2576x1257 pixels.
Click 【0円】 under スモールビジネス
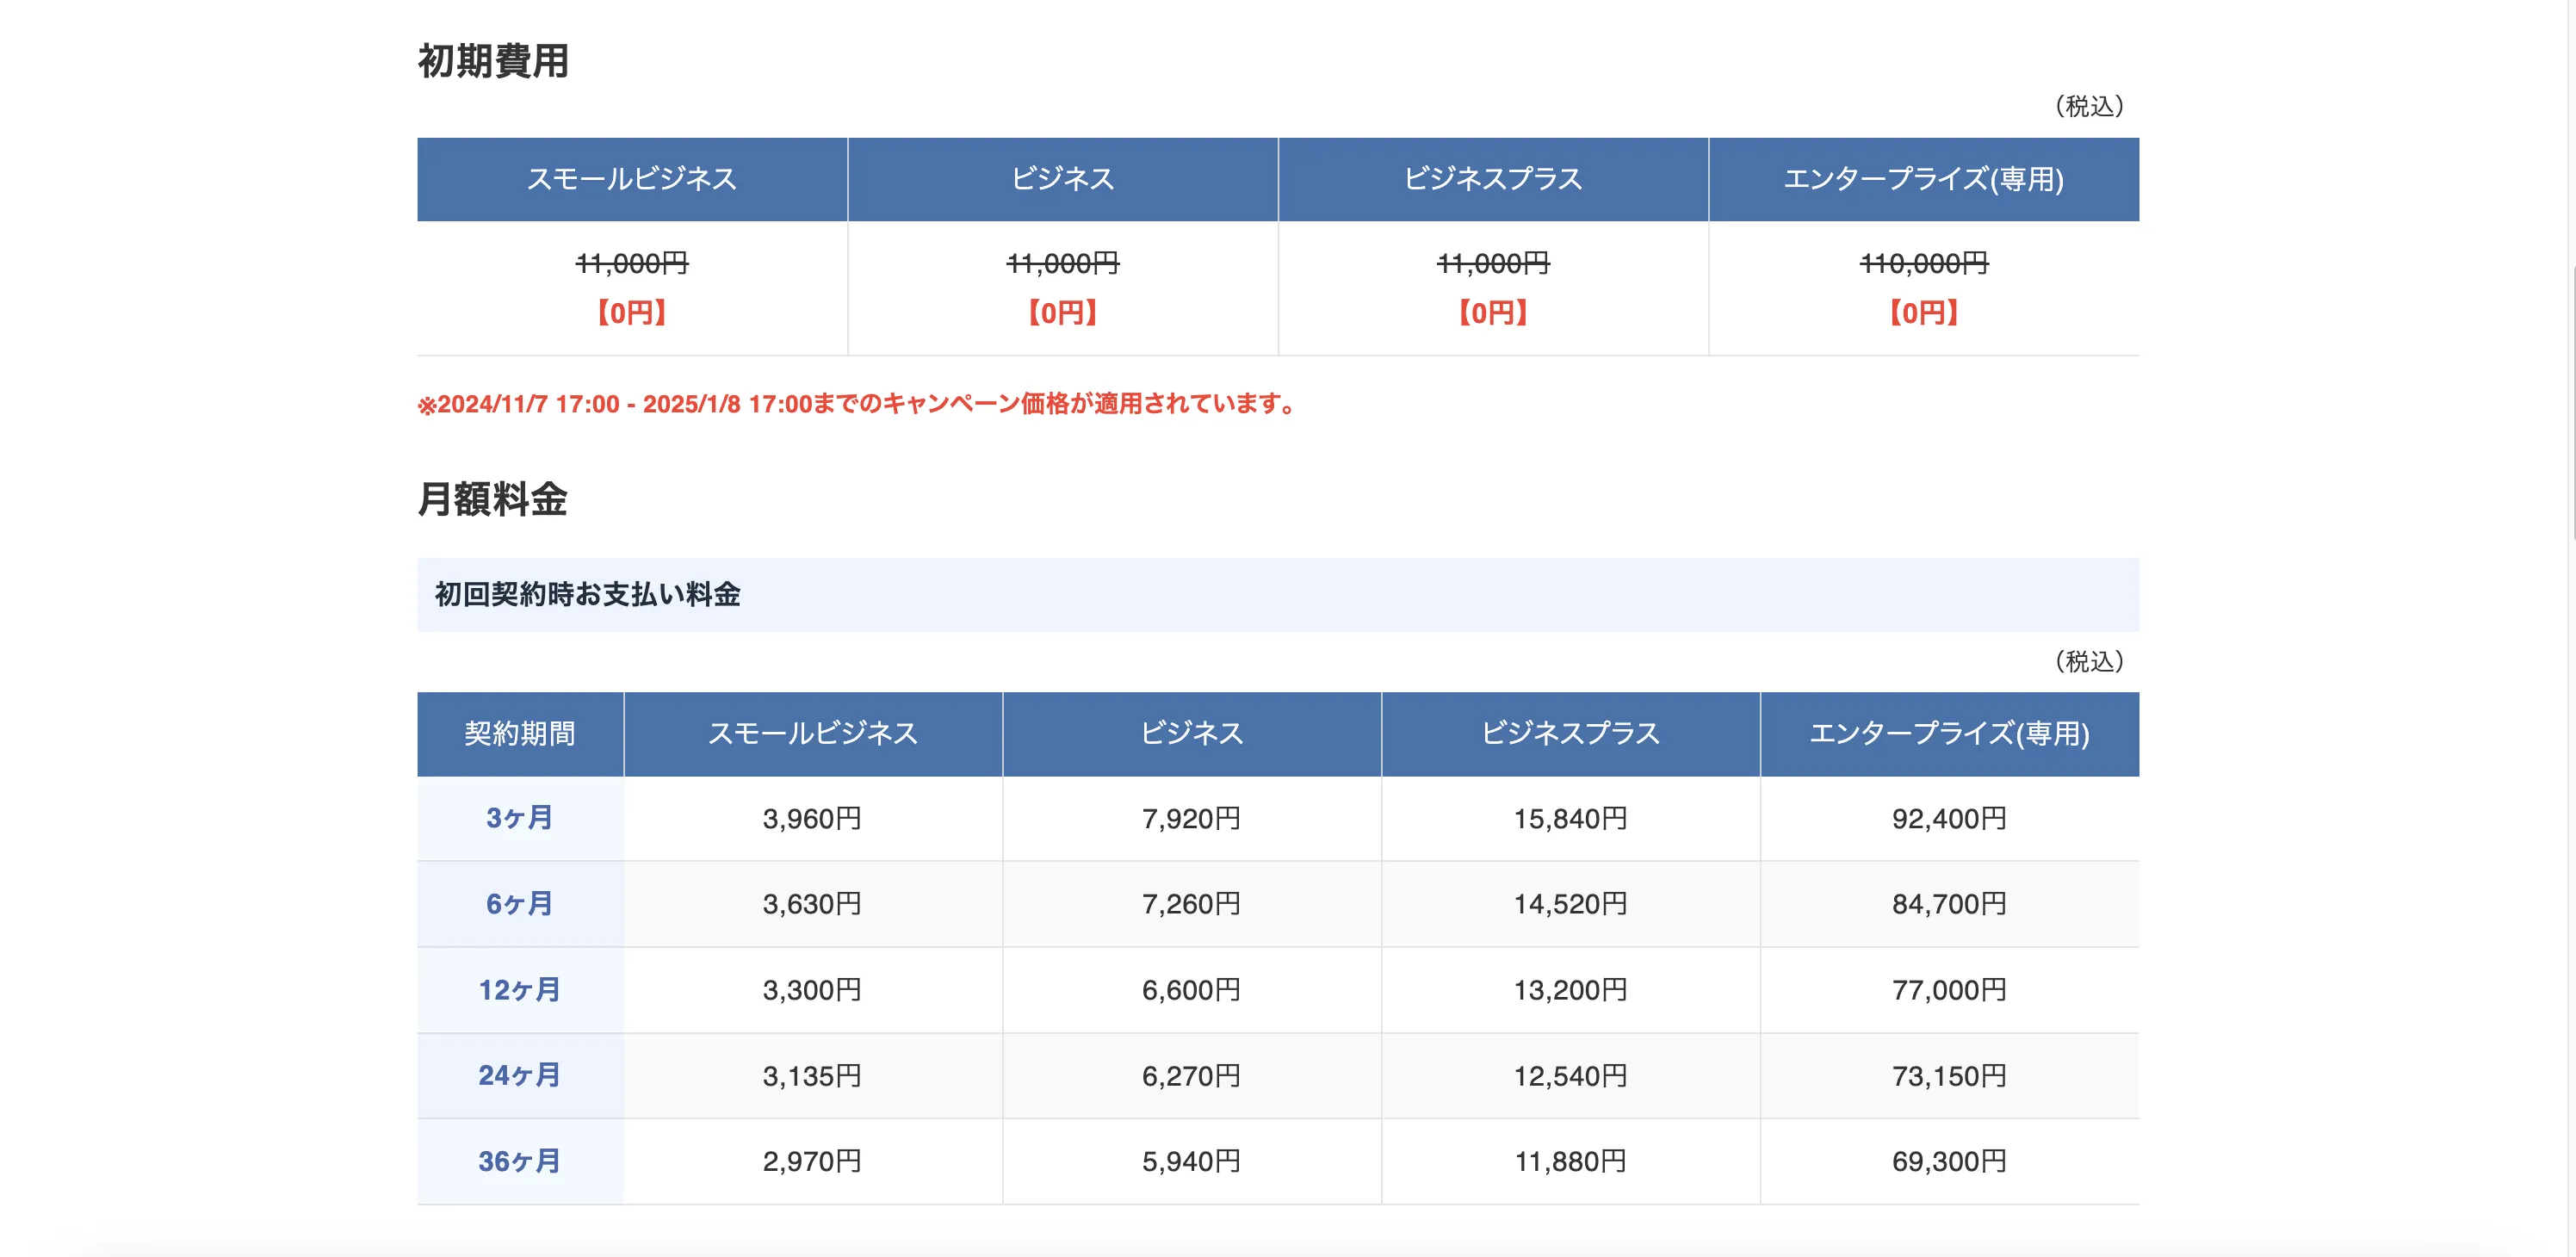[632, 313]
